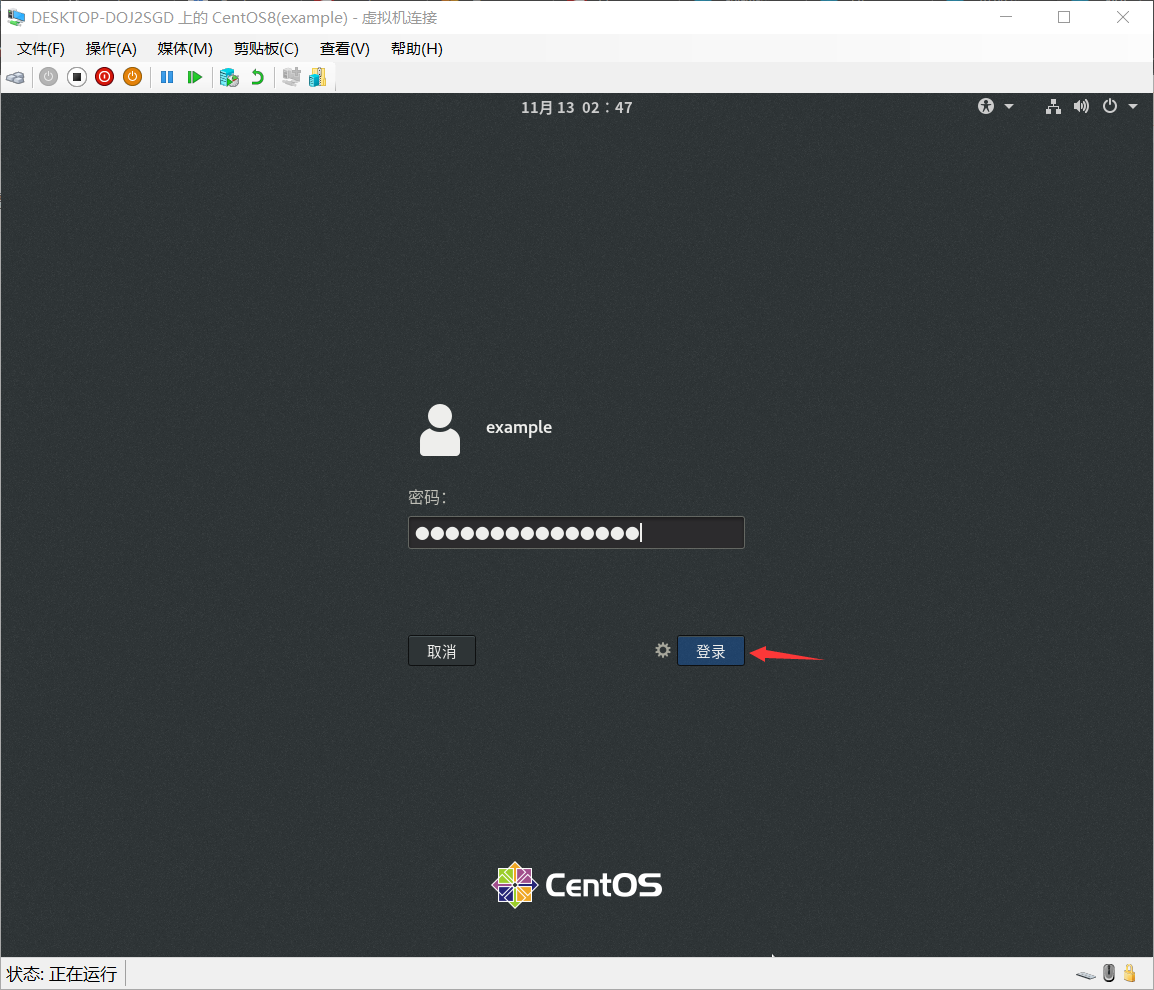Create a checkpoint using the server clock icon

(x=229, y=77)
